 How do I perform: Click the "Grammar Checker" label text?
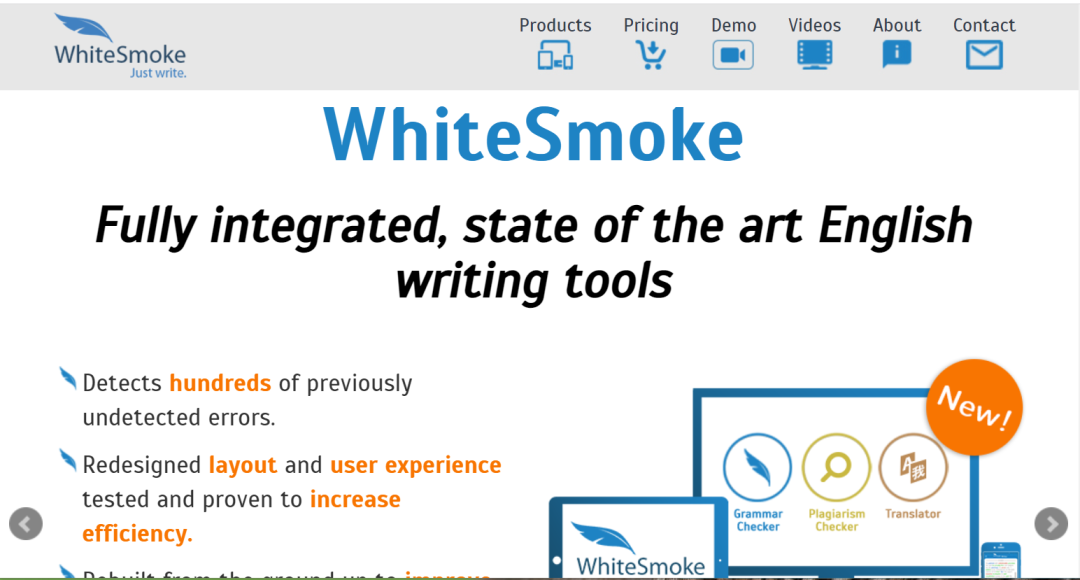click(758, 520)
